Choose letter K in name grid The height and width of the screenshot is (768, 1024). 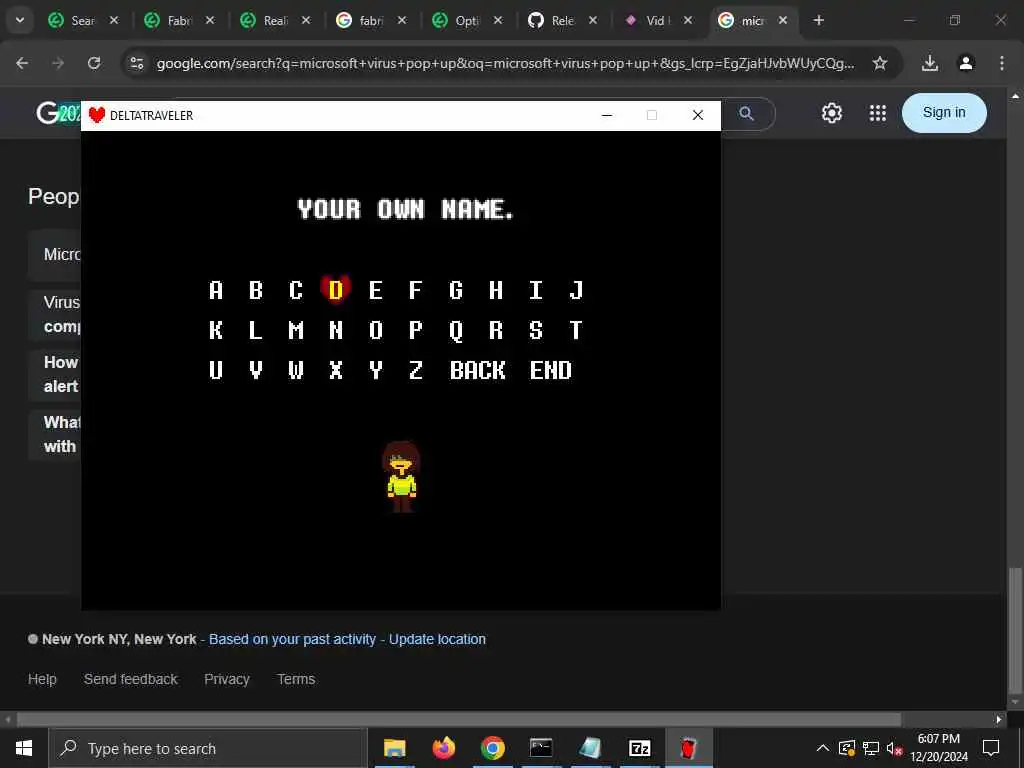216,330
